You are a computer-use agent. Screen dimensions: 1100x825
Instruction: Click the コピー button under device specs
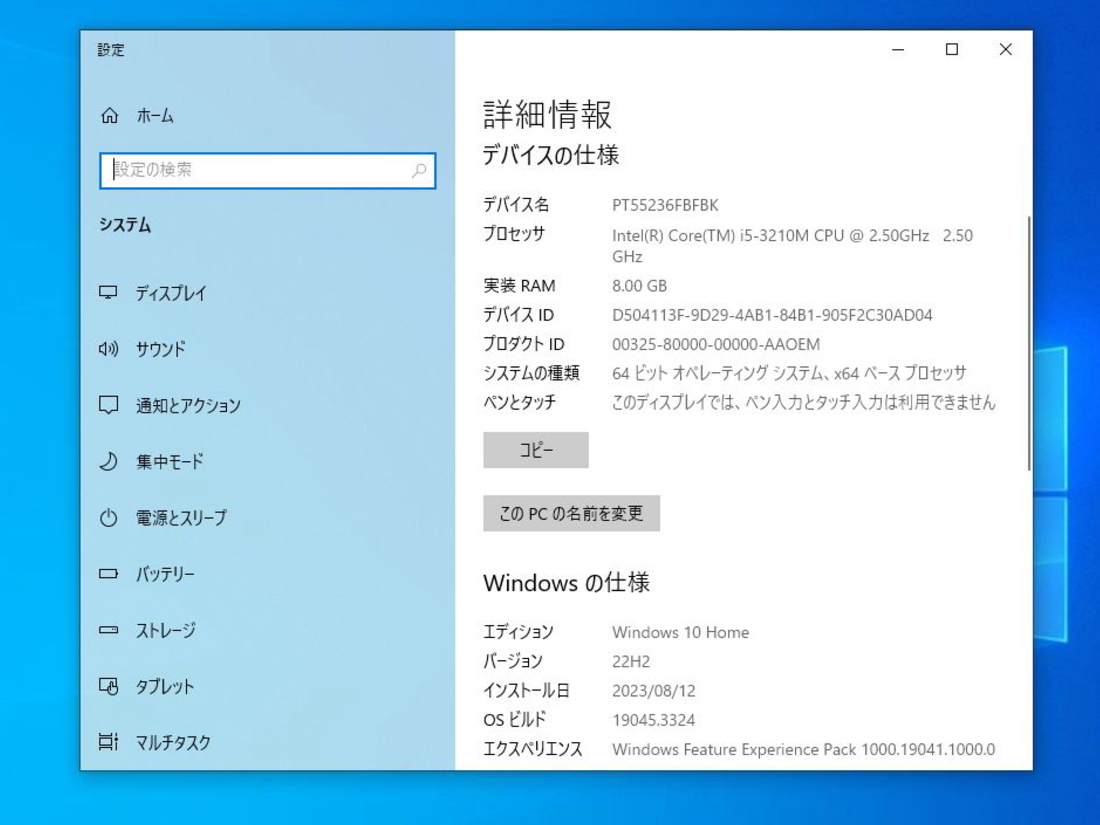coord(536,450)
